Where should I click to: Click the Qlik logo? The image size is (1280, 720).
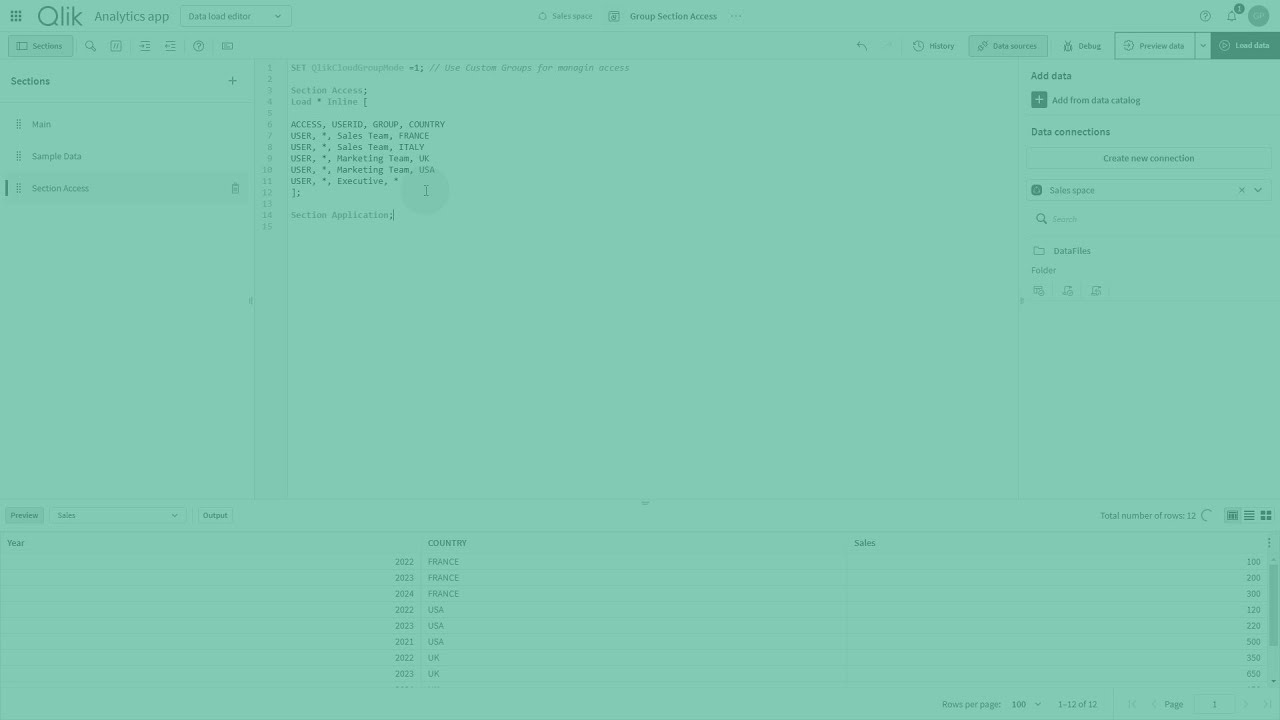point(60,16)
